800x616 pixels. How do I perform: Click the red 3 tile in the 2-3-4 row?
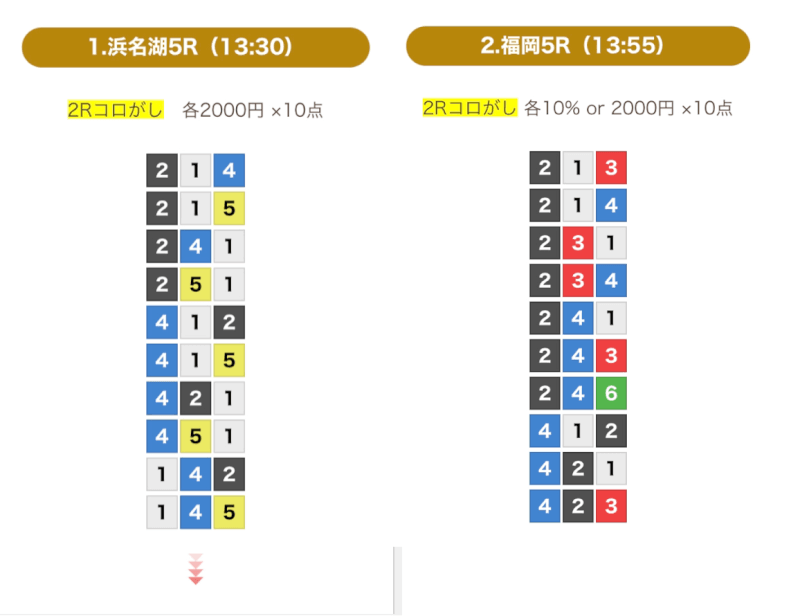coord(578,280)
